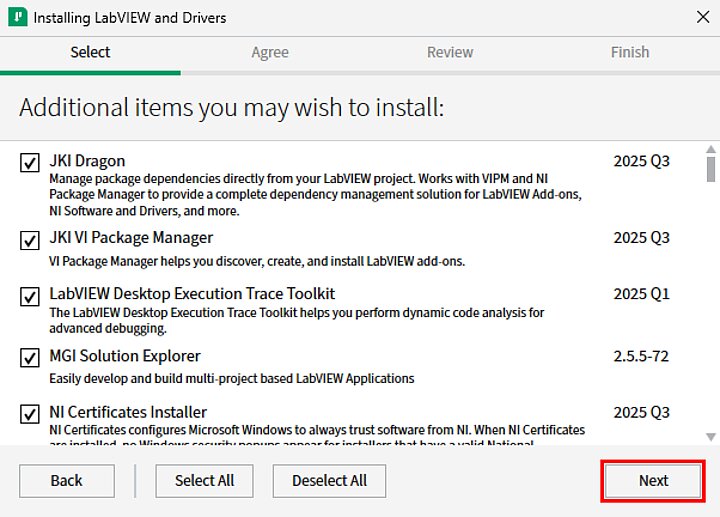Click 'Installing LabVIEW and Drivers' window title
This screenshot has width=720, height=517.
click(130, 18)
